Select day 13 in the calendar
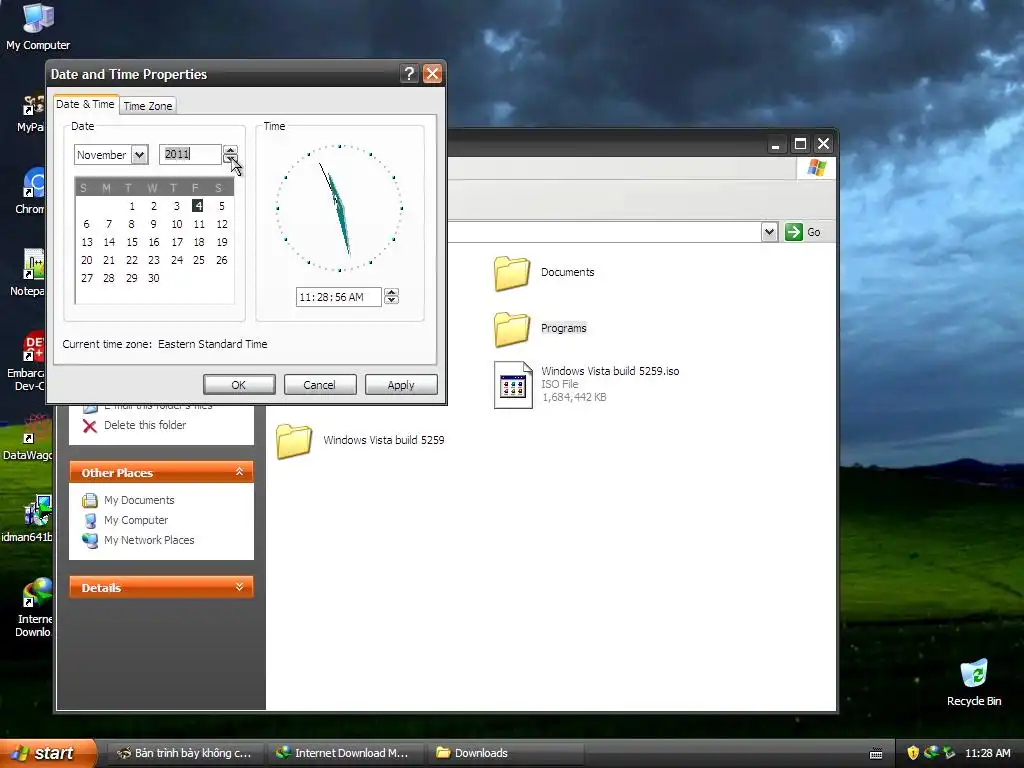This screenshot has width=1024, height=768. [x=87, y=242]
